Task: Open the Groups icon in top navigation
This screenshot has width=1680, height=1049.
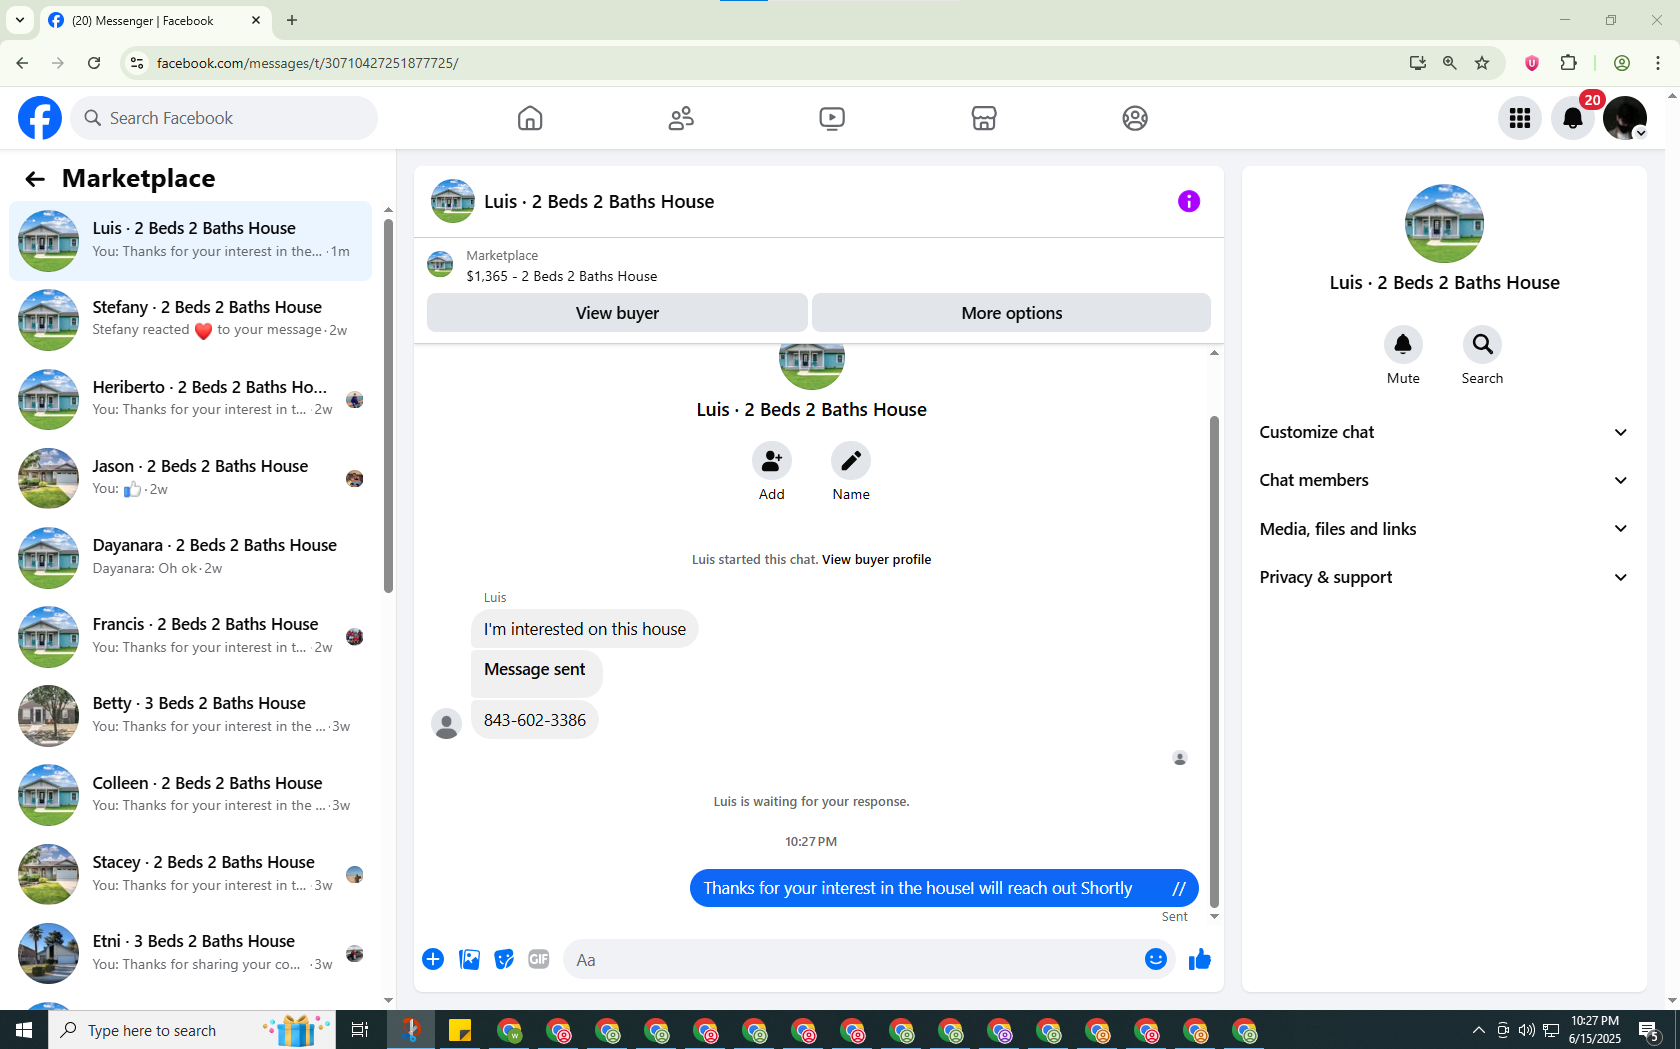Action: click(1135, 118)
